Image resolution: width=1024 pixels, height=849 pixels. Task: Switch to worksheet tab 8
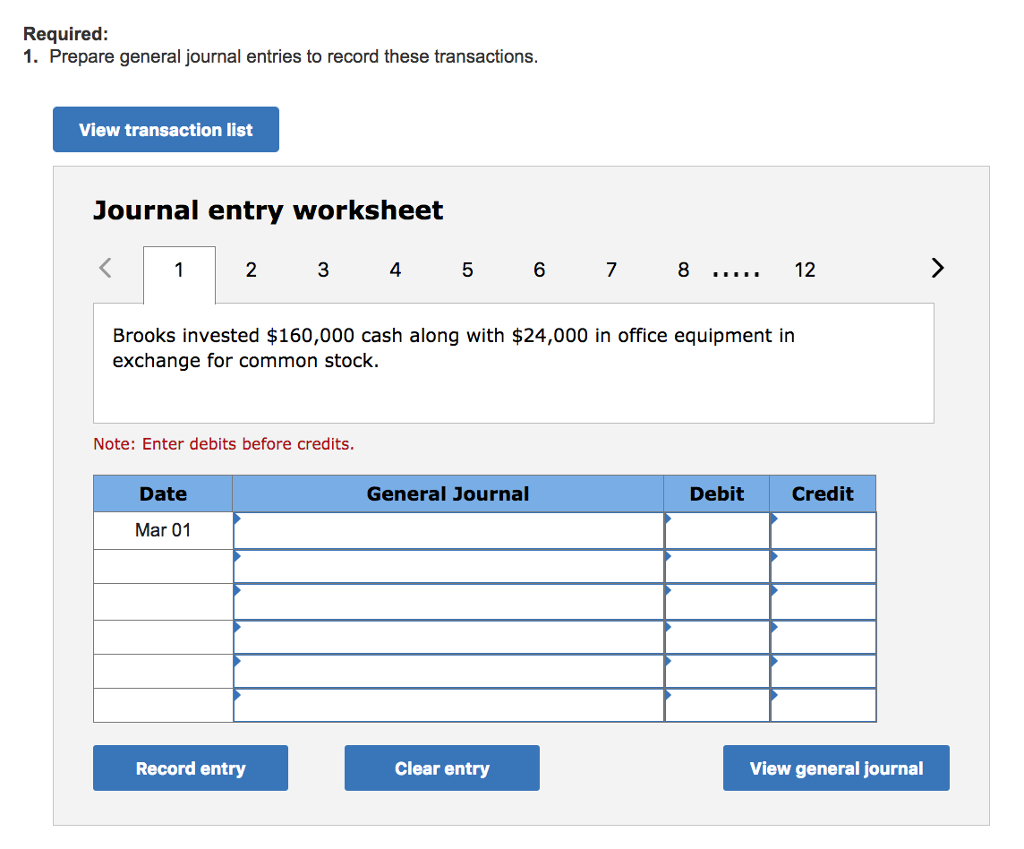(x=683, y=270)
